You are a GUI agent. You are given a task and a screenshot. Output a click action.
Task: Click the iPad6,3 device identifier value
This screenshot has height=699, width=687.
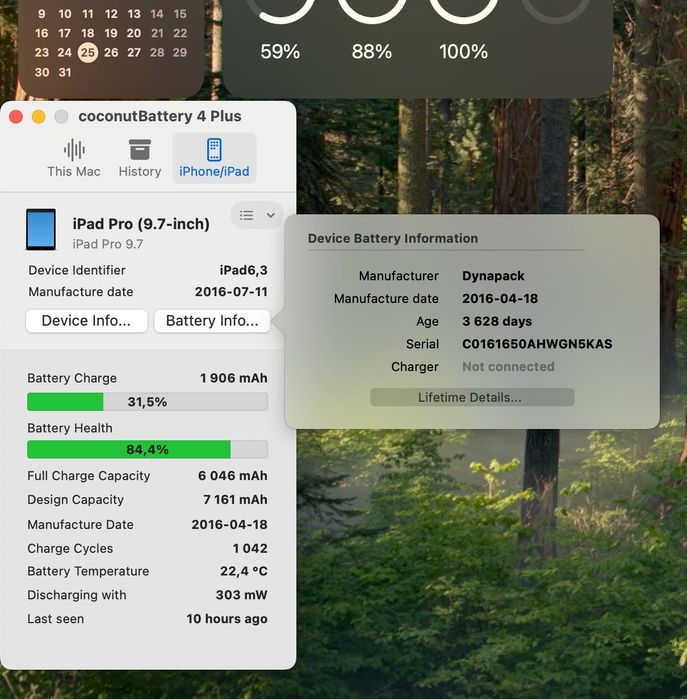243,270
